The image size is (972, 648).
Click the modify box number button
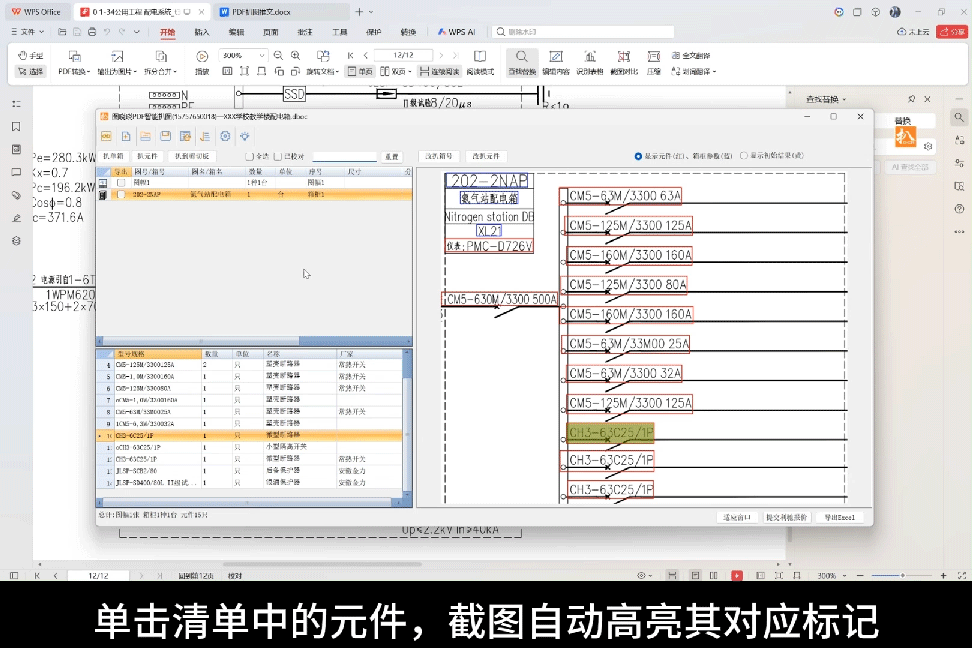[x=439, y=156]
